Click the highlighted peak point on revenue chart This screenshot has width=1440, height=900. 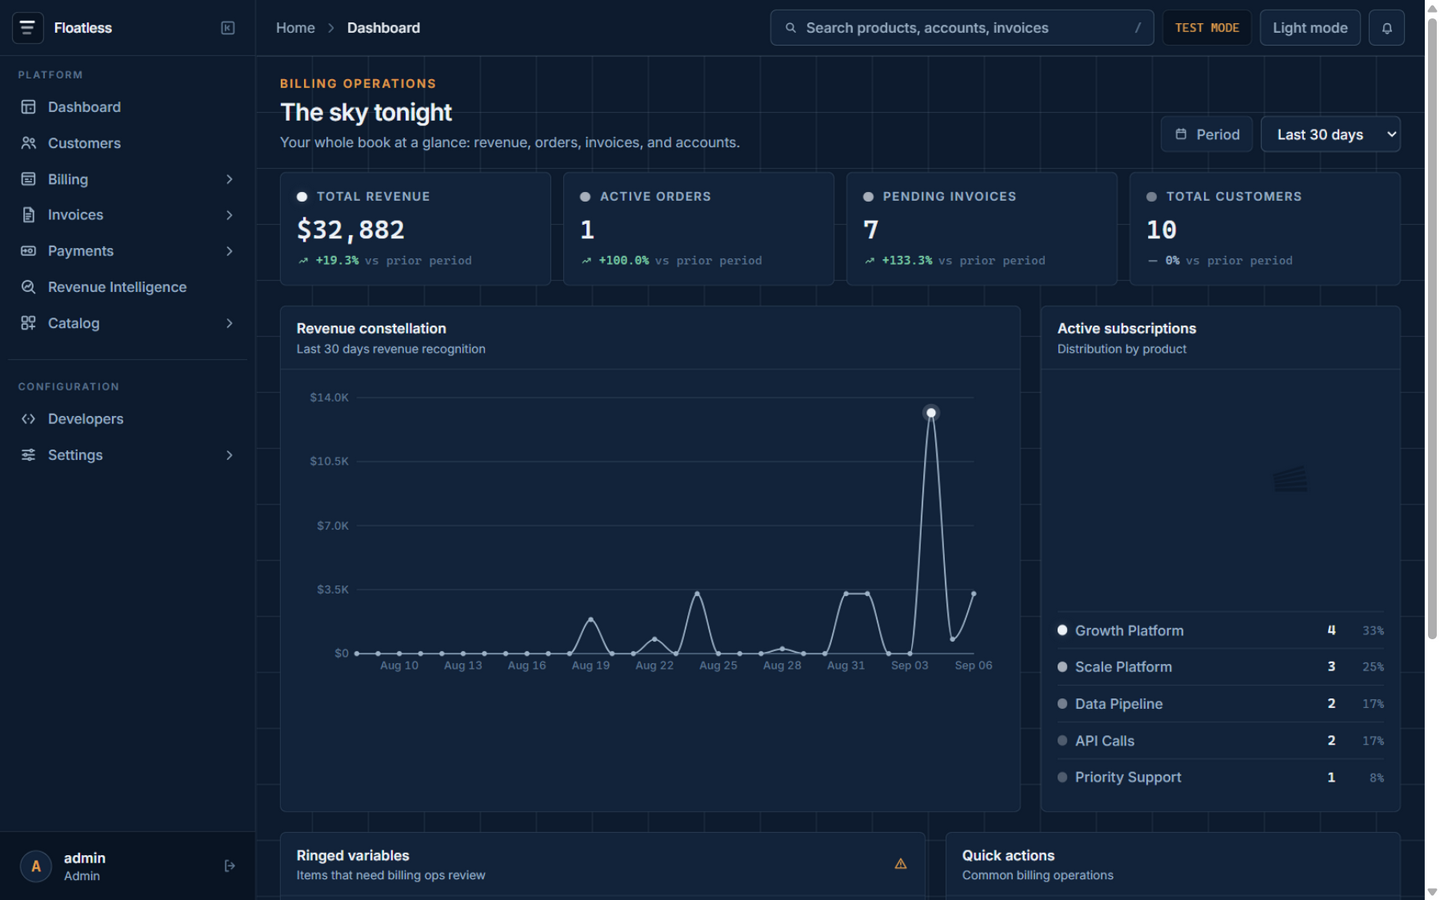(931, 413)
